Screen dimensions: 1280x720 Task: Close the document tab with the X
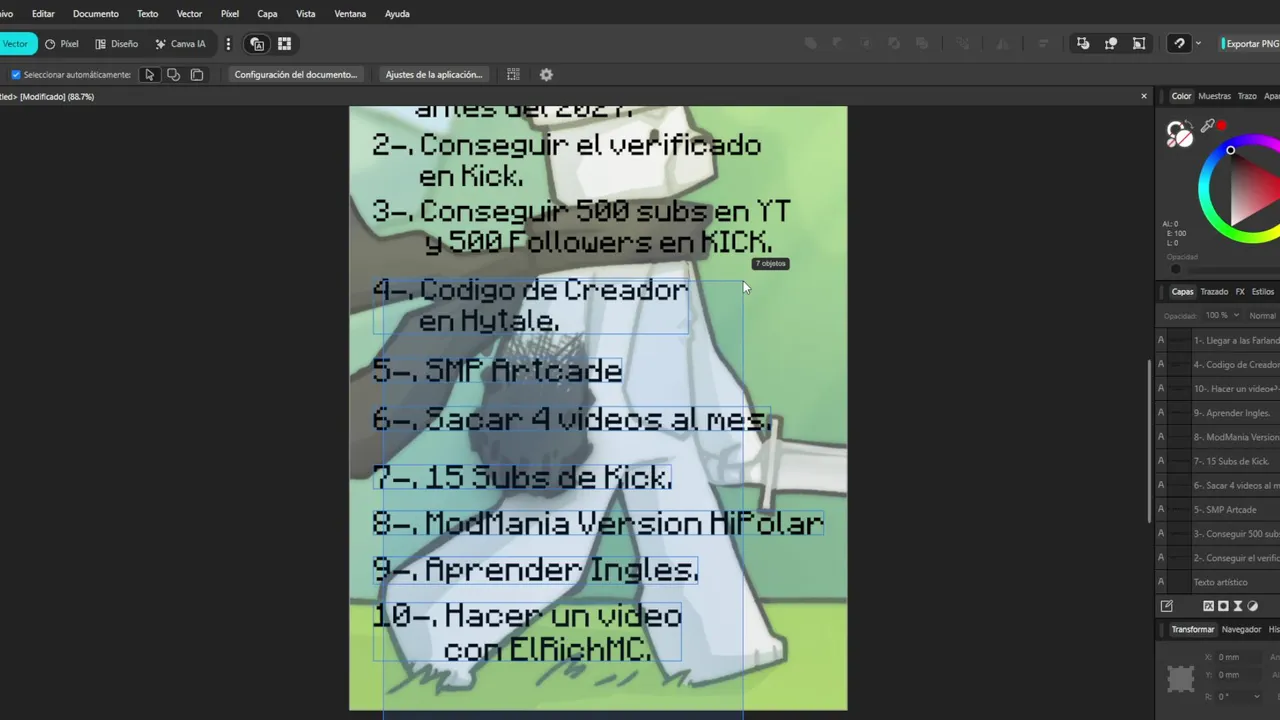[1144, 96]
